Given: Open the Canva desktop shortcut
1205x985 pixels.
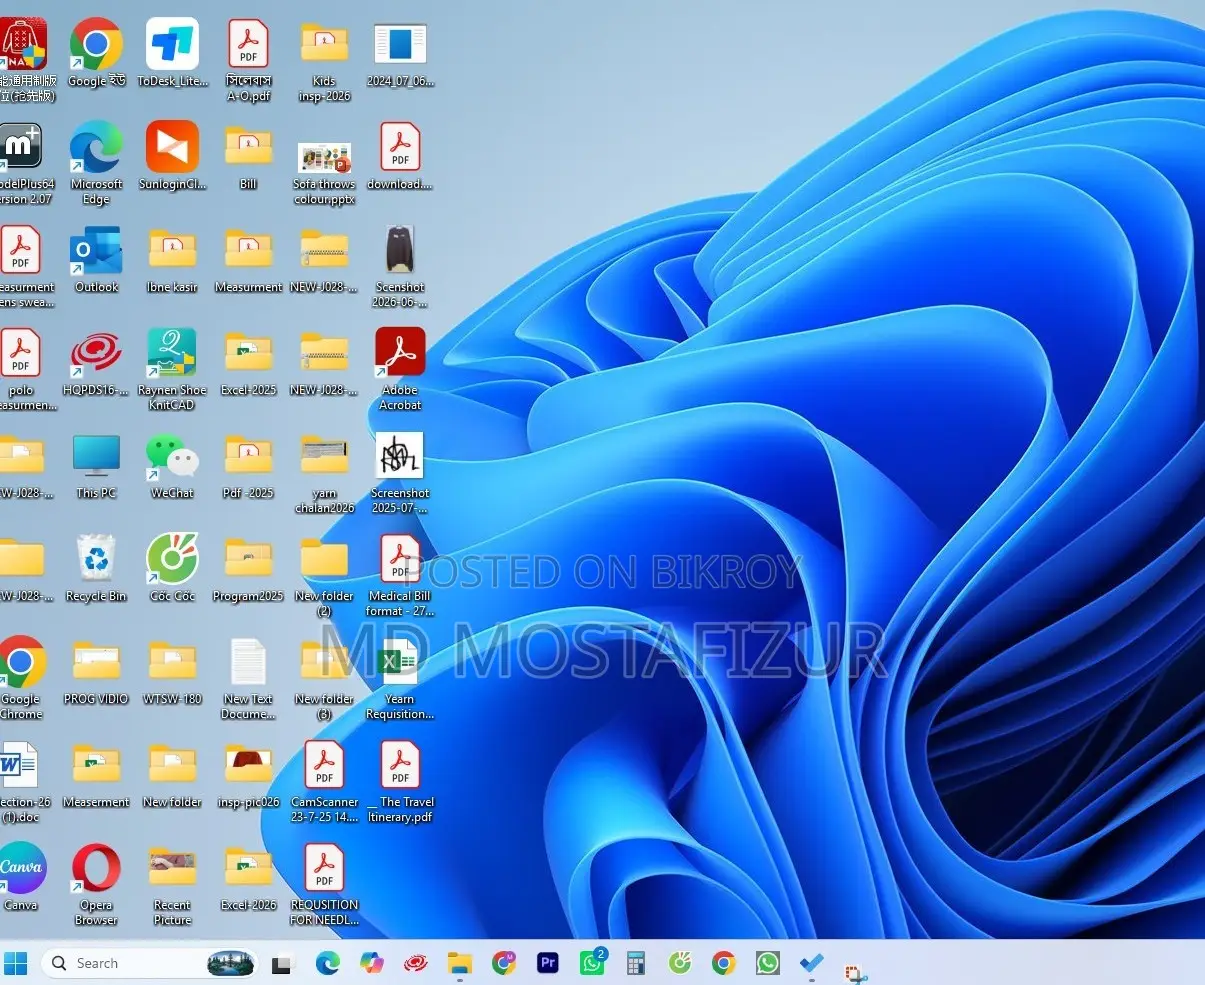Looking at the screenshot, I should coord(21,877).
